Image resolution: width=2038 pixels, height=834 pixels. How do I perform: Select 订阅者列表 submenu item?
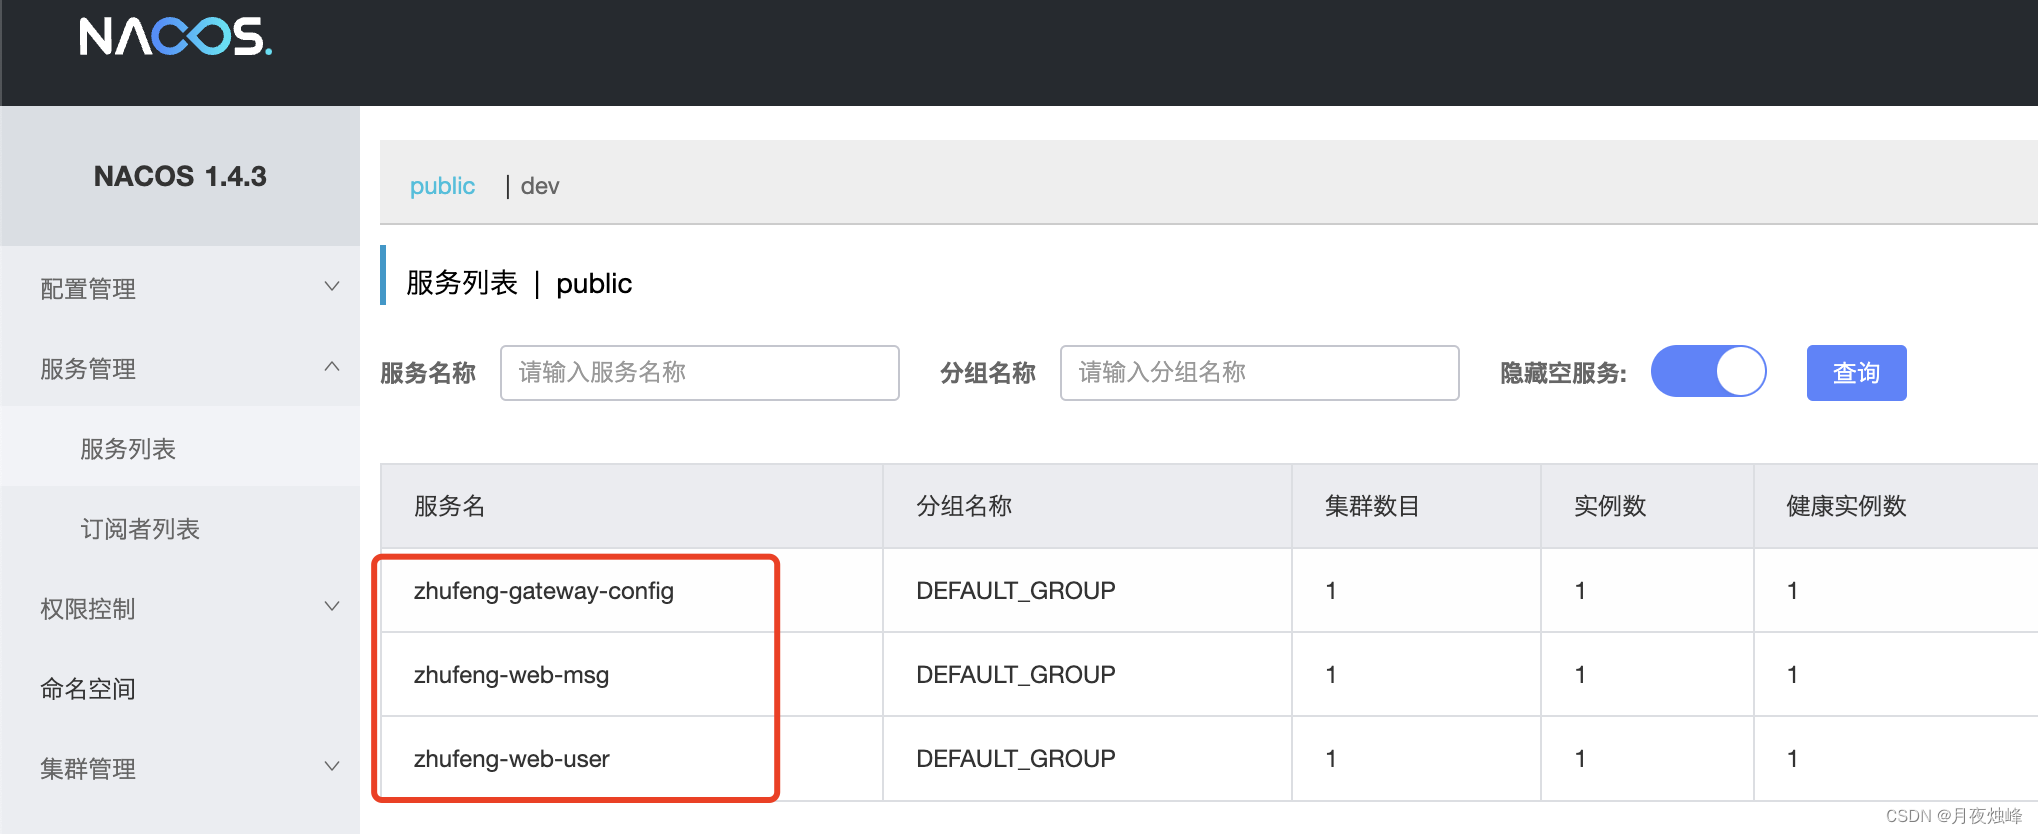click(140, 529)
